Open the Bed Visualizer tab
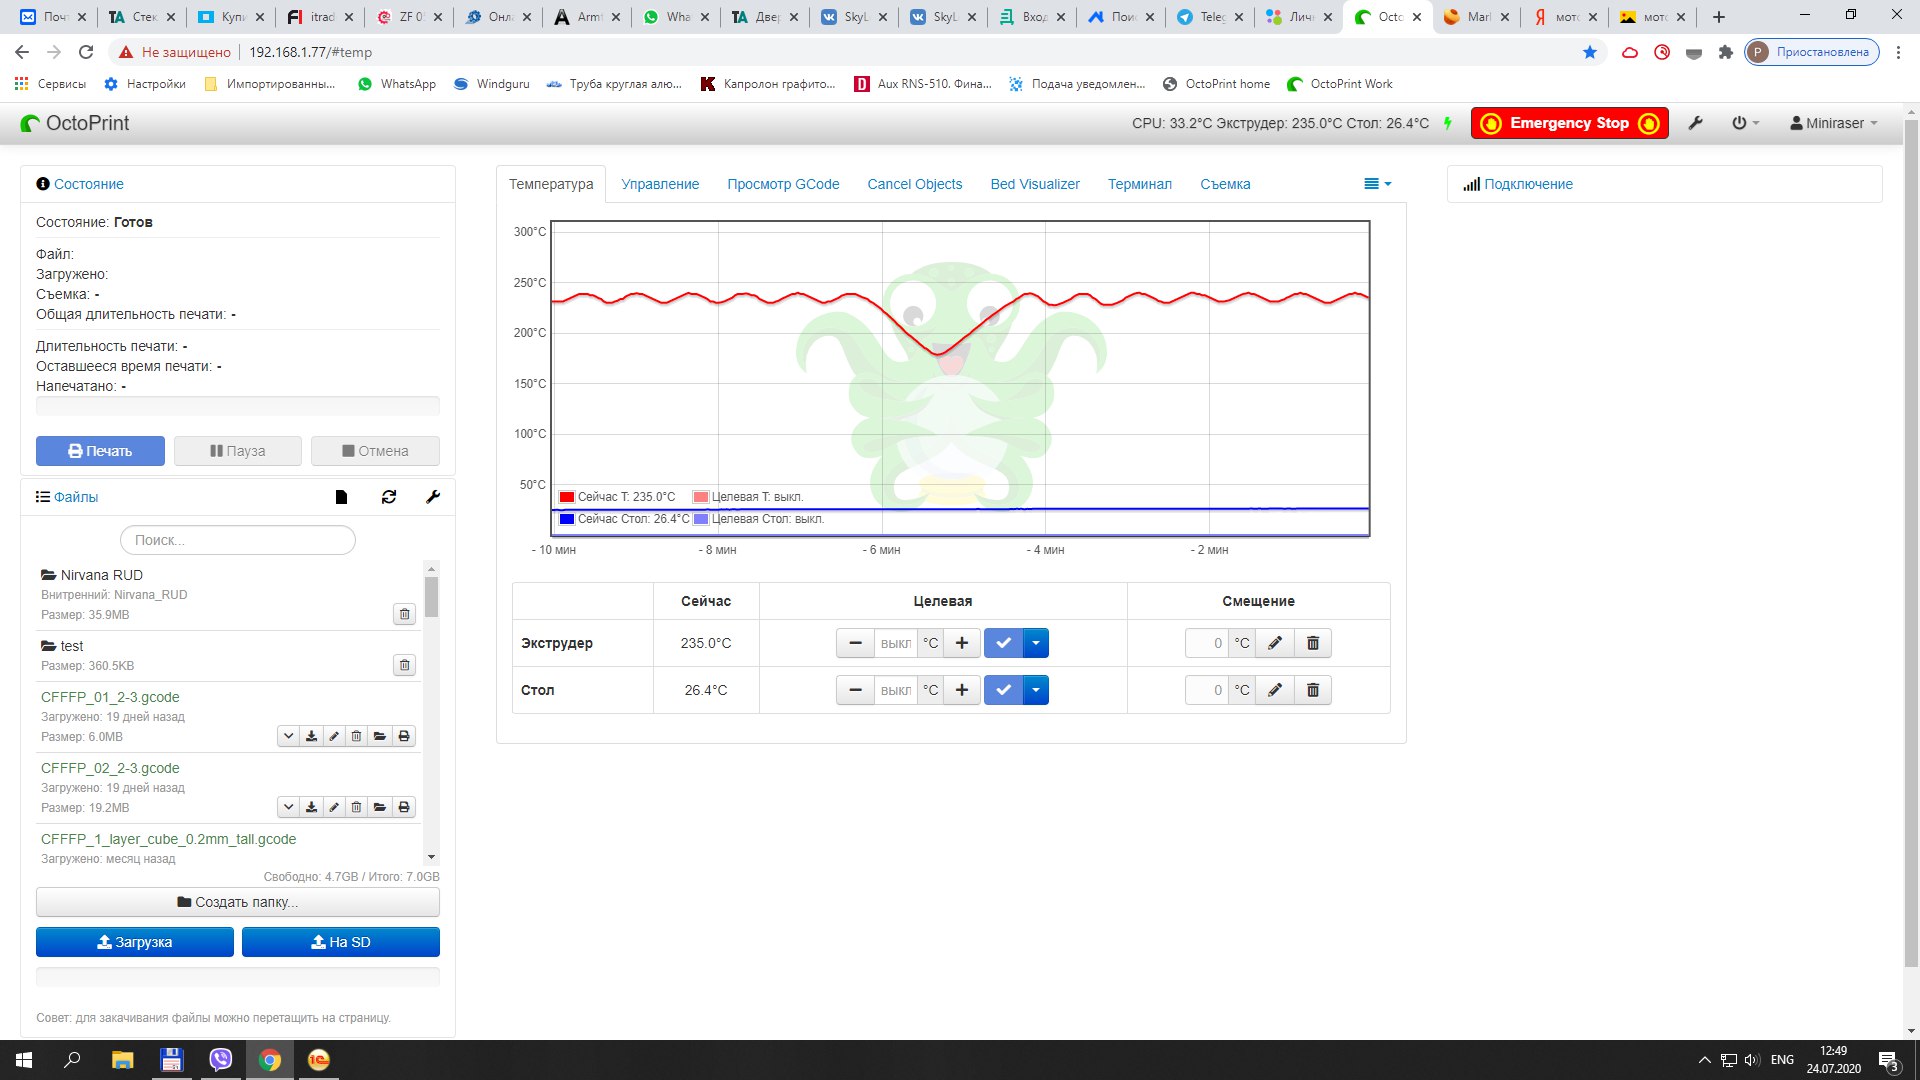Viewport: 1920px width, 1080px height. [1034, 184]
